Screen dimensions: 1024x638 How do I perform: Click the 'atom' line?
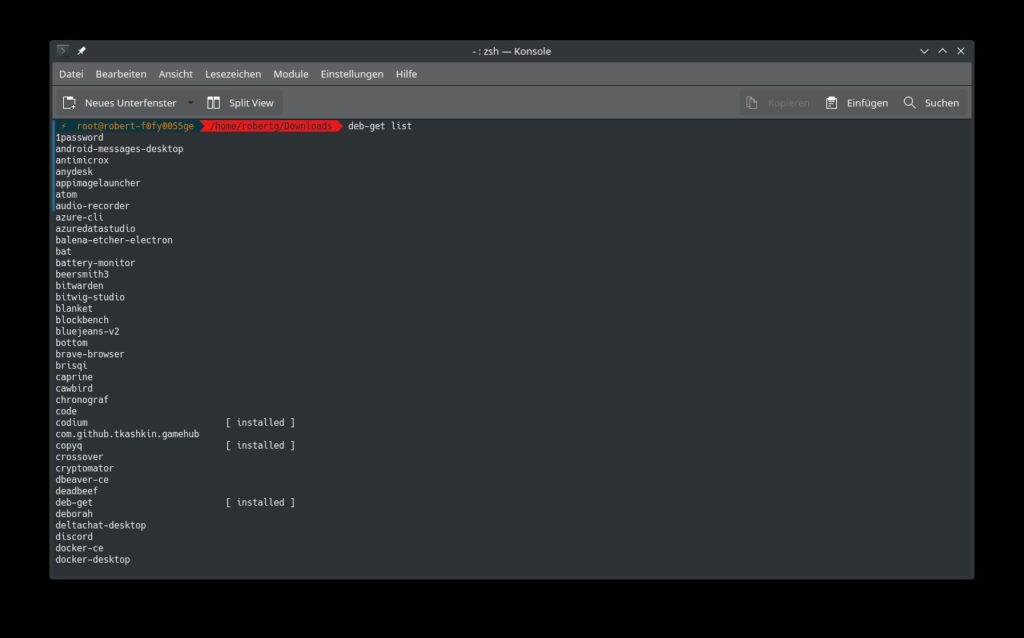[66, 195]
